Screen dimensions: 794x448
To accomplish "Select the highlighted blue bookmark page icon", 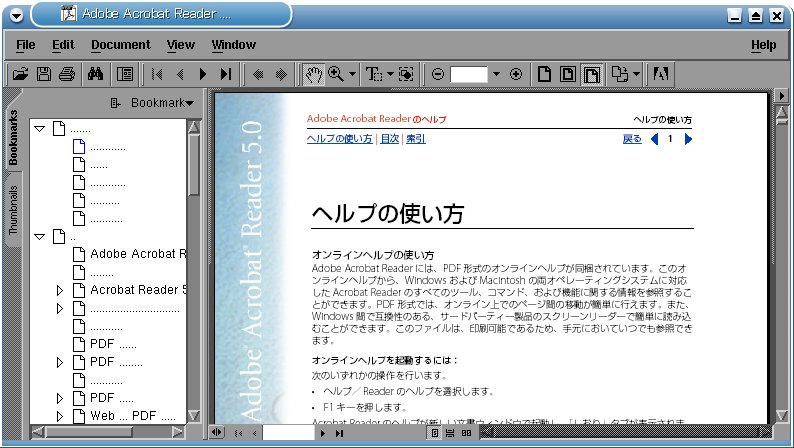I will click(x=79, y=146).
